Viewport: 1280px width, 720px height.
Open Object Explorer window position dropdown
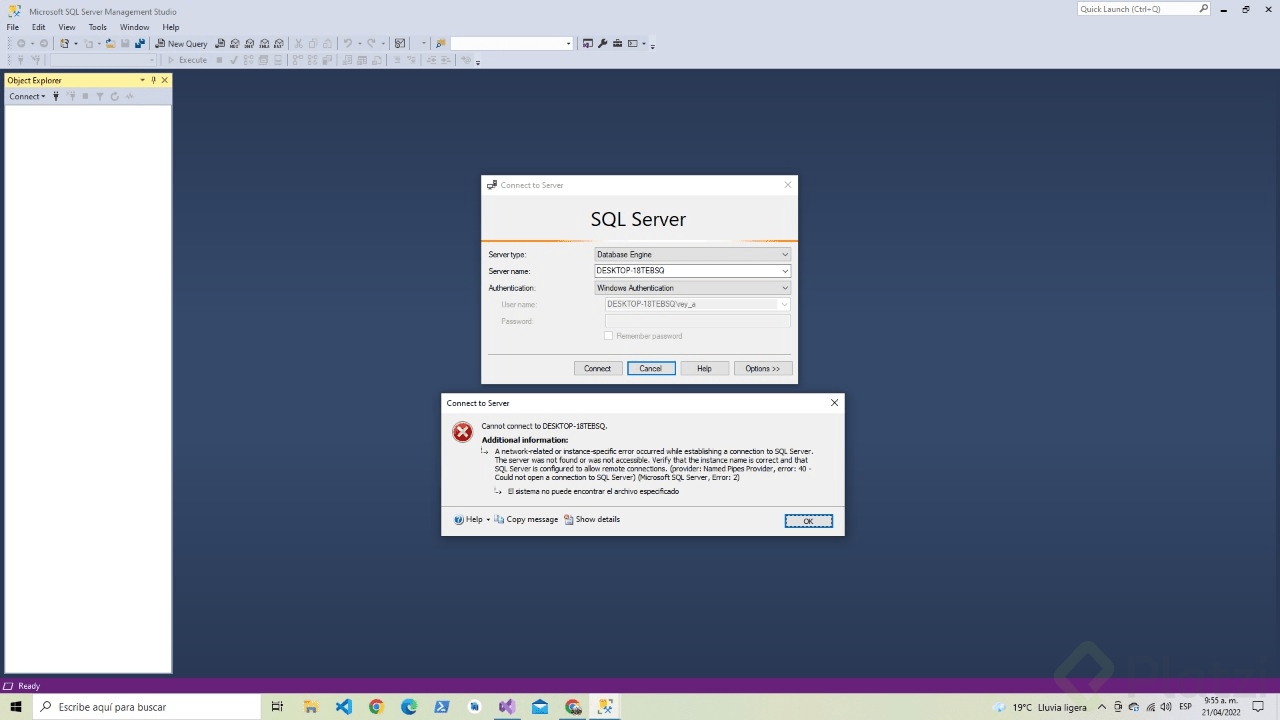coord(142,80)
